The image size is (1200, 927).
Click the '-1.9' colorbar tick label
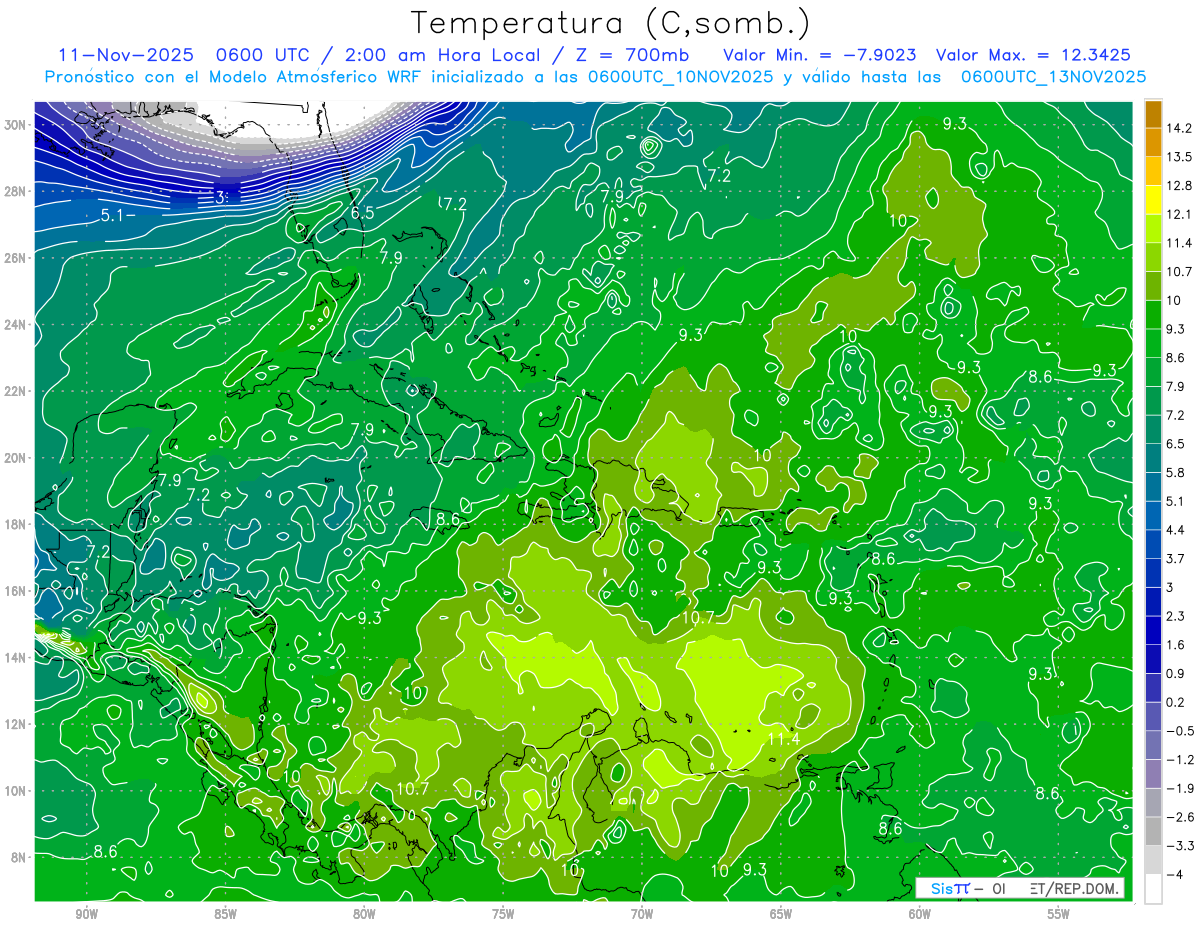pyautogui.click(x=1180, y=788)
